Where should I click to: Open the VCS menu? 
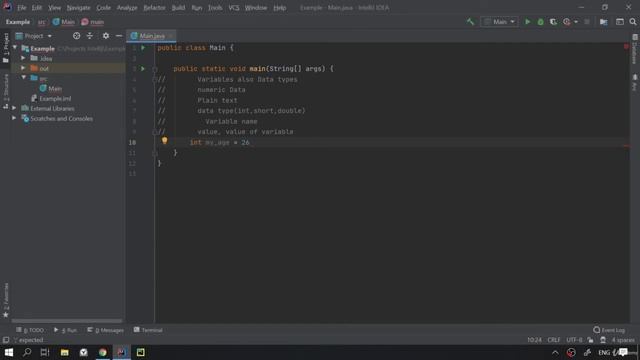[x=234, y=8]
